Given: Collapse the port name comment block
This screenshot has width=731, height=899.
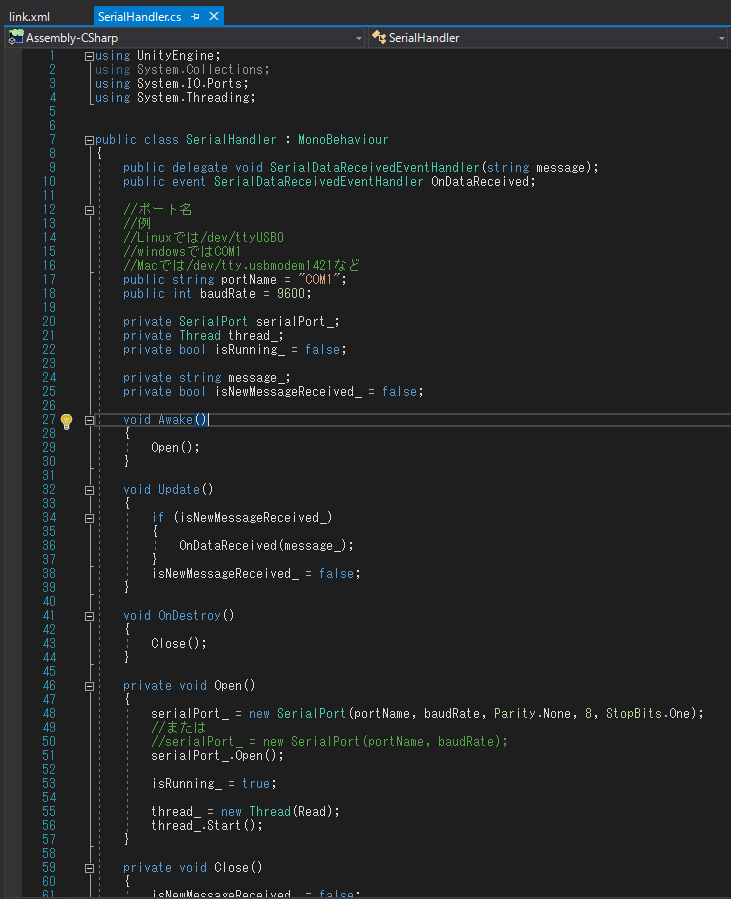Looking at the screenshot, I should pos(89,210).
